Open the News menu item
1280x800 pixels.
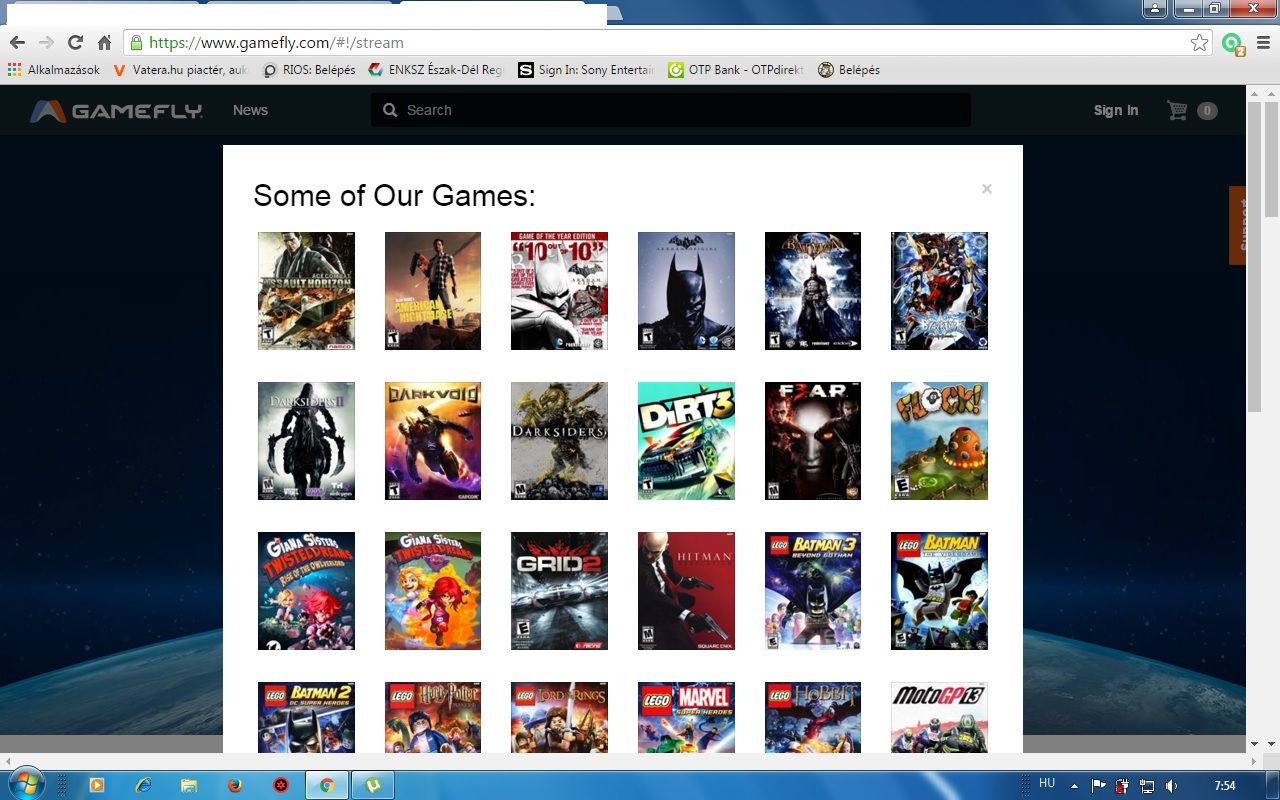[250, 110]
